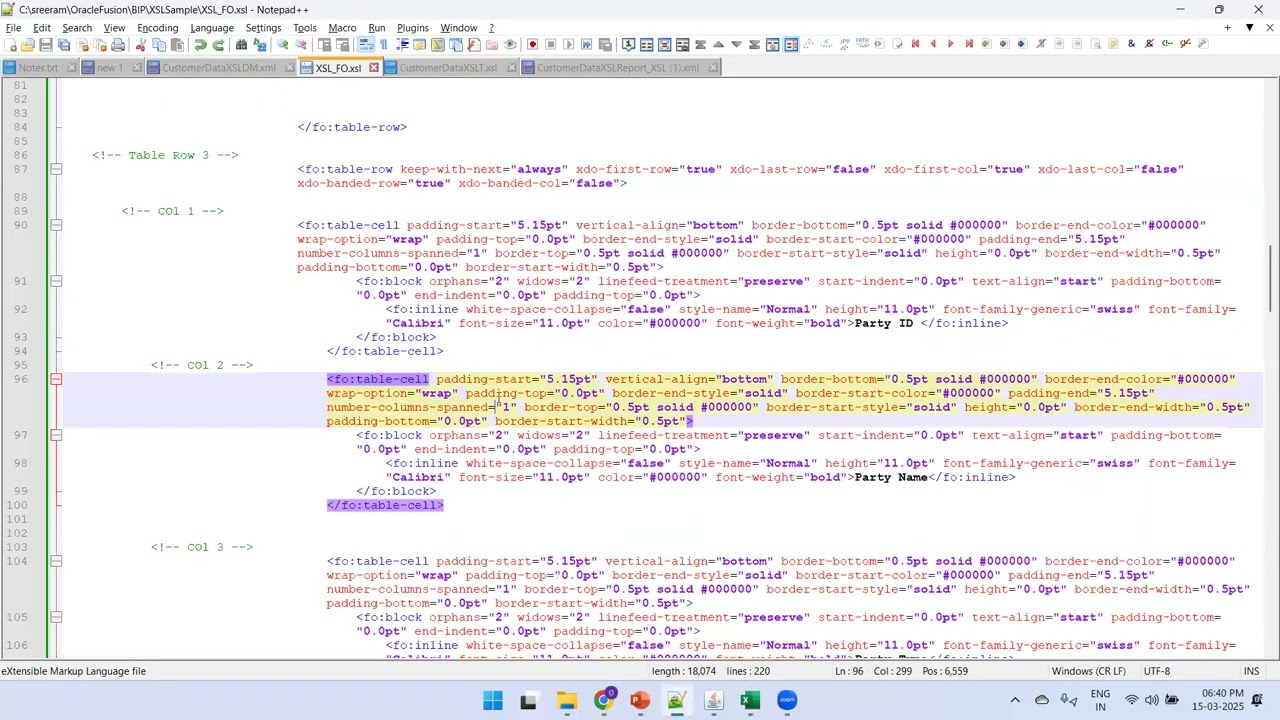
Task: Click the Play macro toolbar icon
Action: (568, 44)
